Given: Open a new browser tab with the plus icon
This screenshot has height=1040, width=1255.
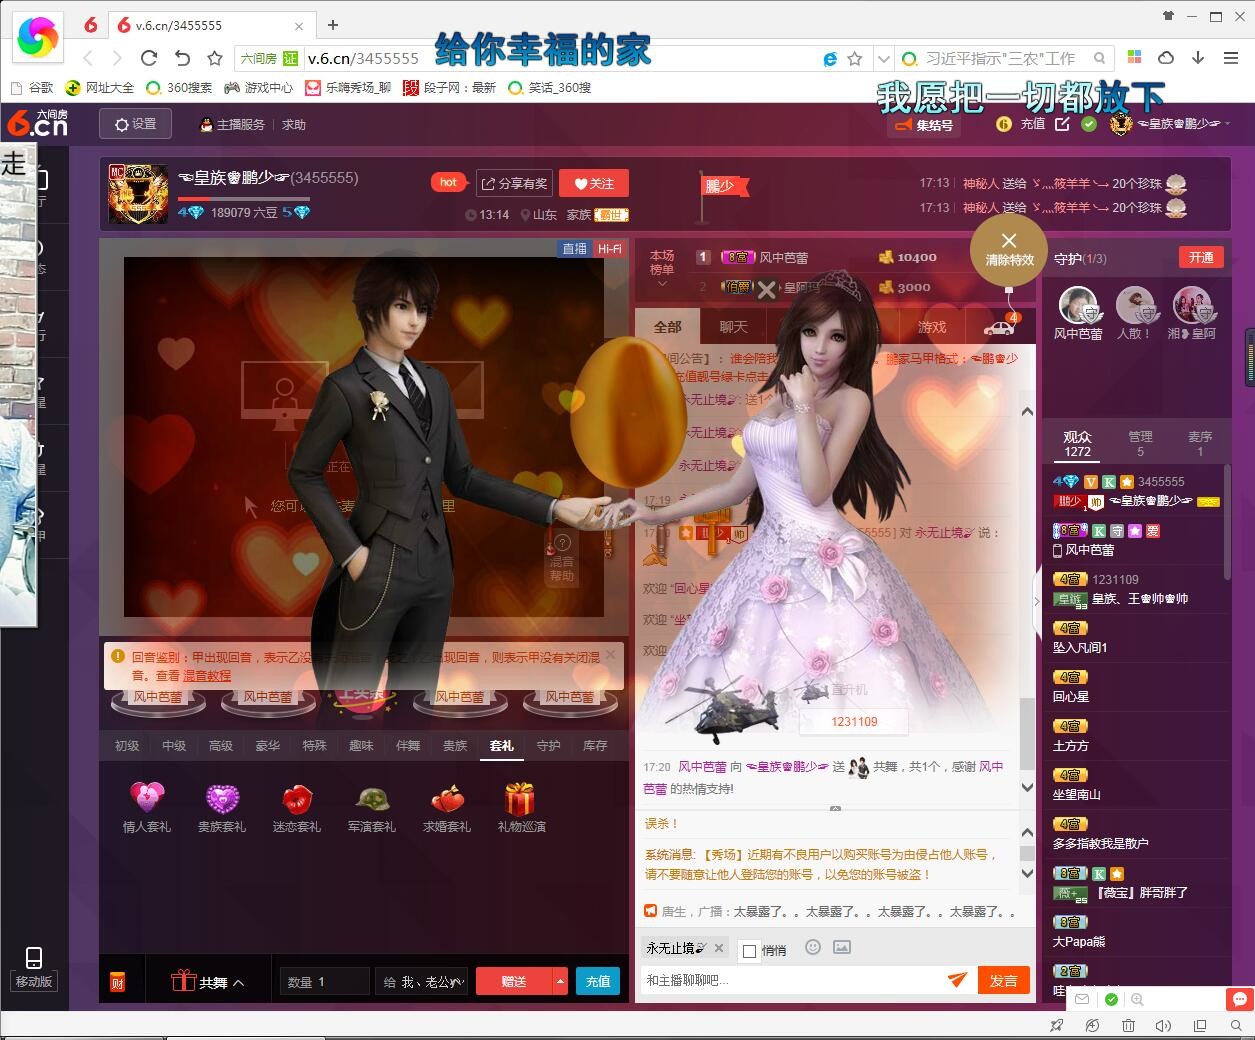Looking at the screenshot, I should coord(333,25).
